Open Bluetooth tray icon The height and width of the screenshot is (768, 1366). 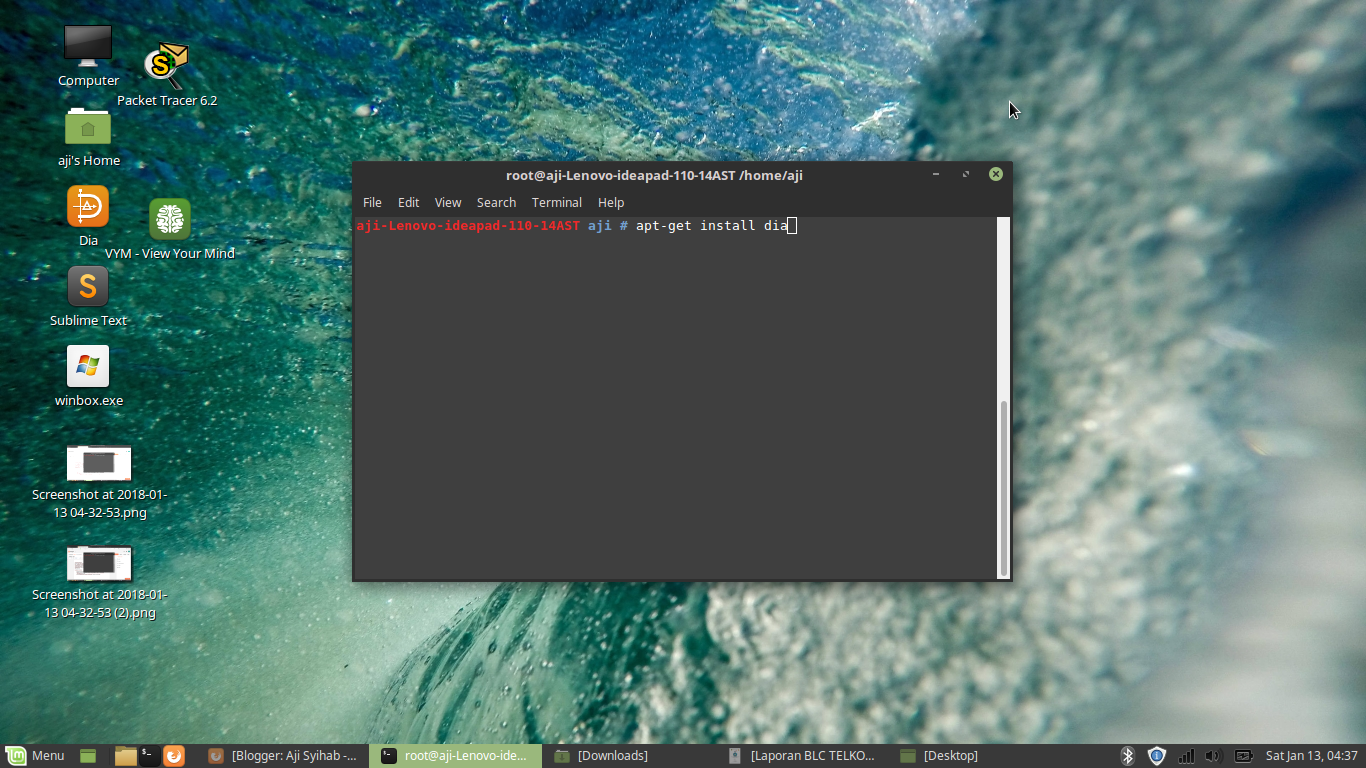(x=1127, y=756)
